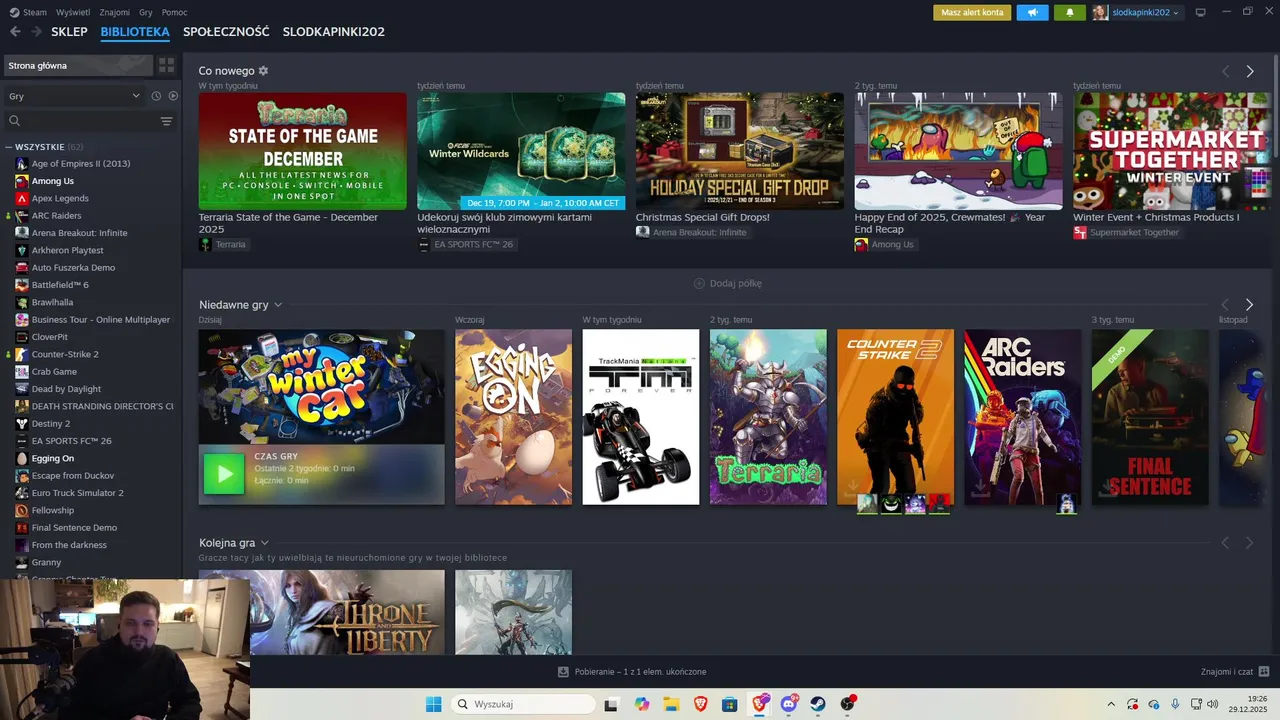
Task: Collapse the WSZYSTKIE category in game list
Action: [9, 147]
